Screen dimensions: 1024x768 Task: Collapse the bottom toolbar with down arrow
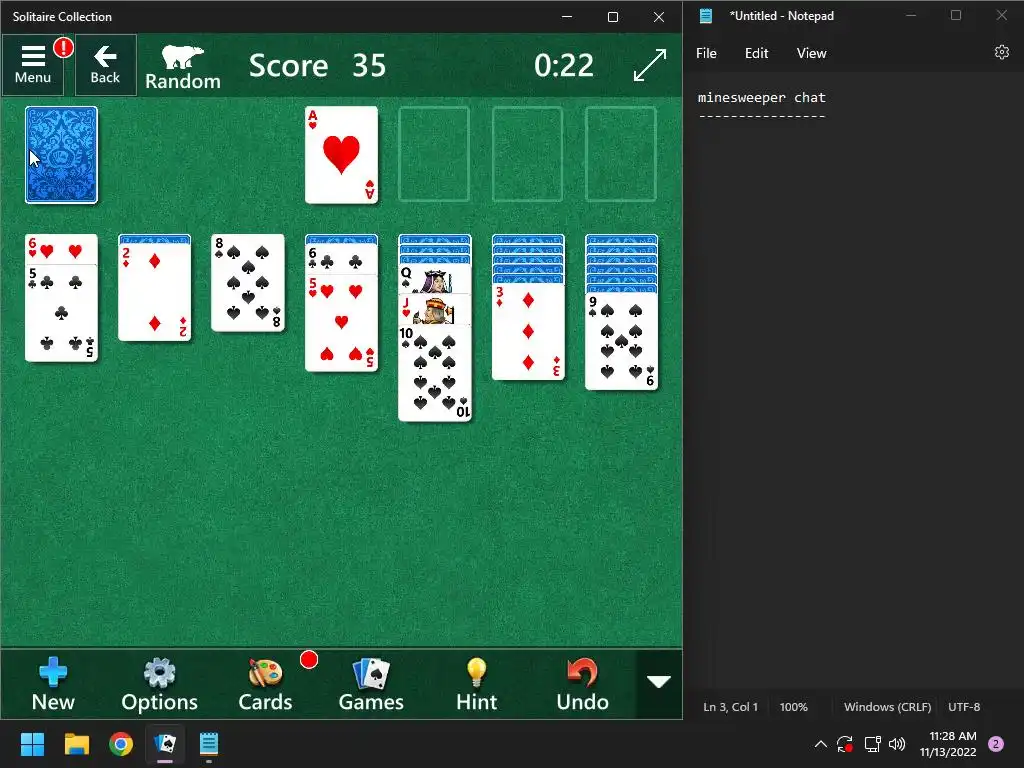(659, 683)
